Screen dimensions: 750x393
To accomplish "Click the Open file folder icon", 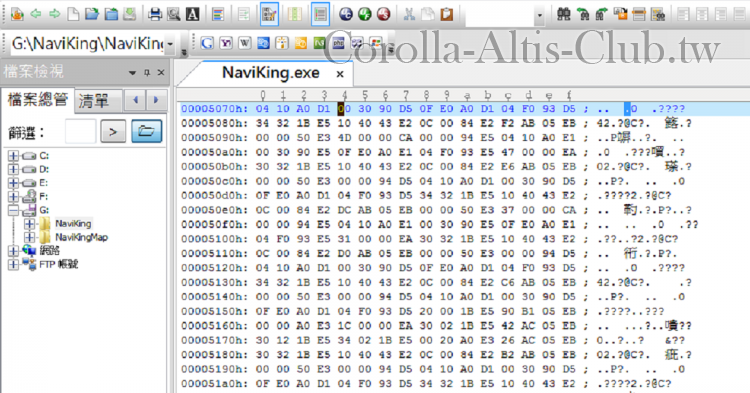I will (91, 14).
